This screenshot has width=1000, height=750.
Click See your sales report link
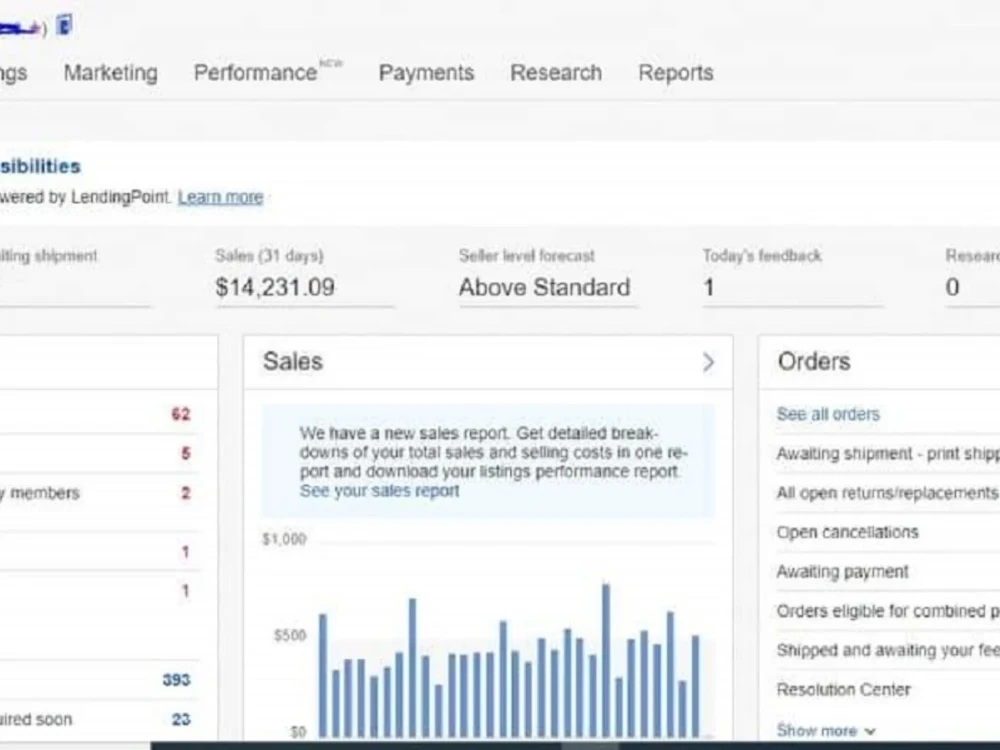click(379, 490)
